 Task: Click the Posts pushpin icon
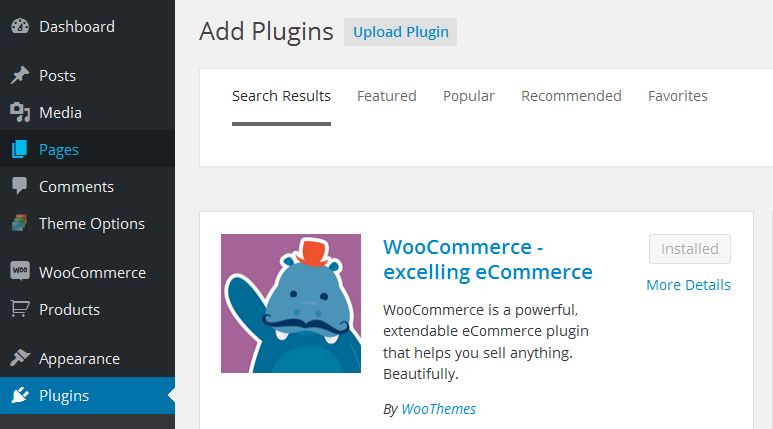[19, 76]
